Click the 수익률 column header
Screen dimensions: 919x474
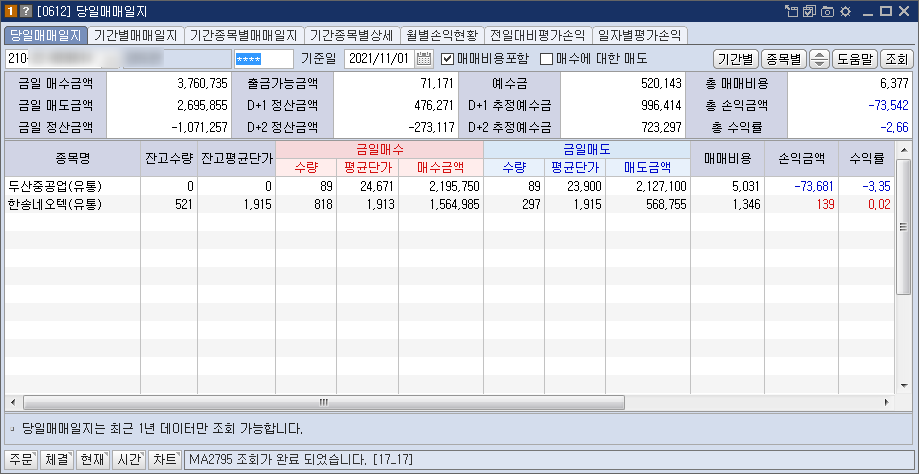coord(866,158)
